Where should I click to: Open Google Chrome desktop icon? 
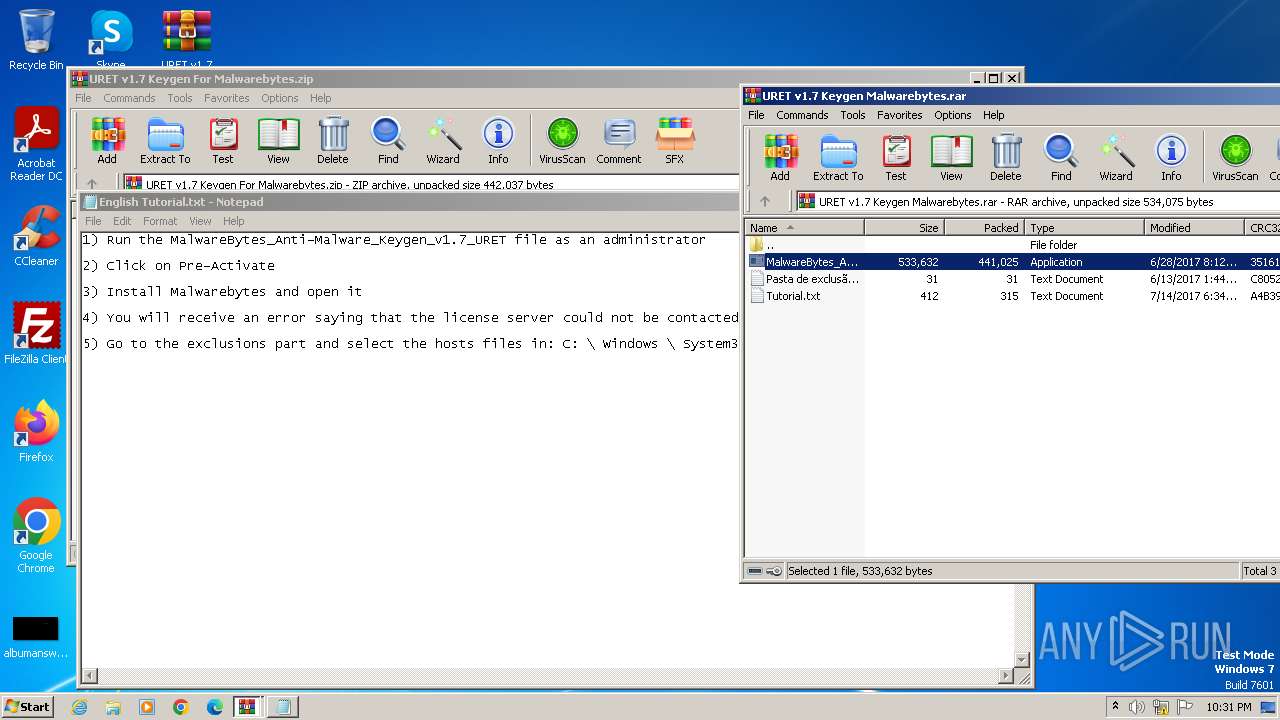[36, 536]
